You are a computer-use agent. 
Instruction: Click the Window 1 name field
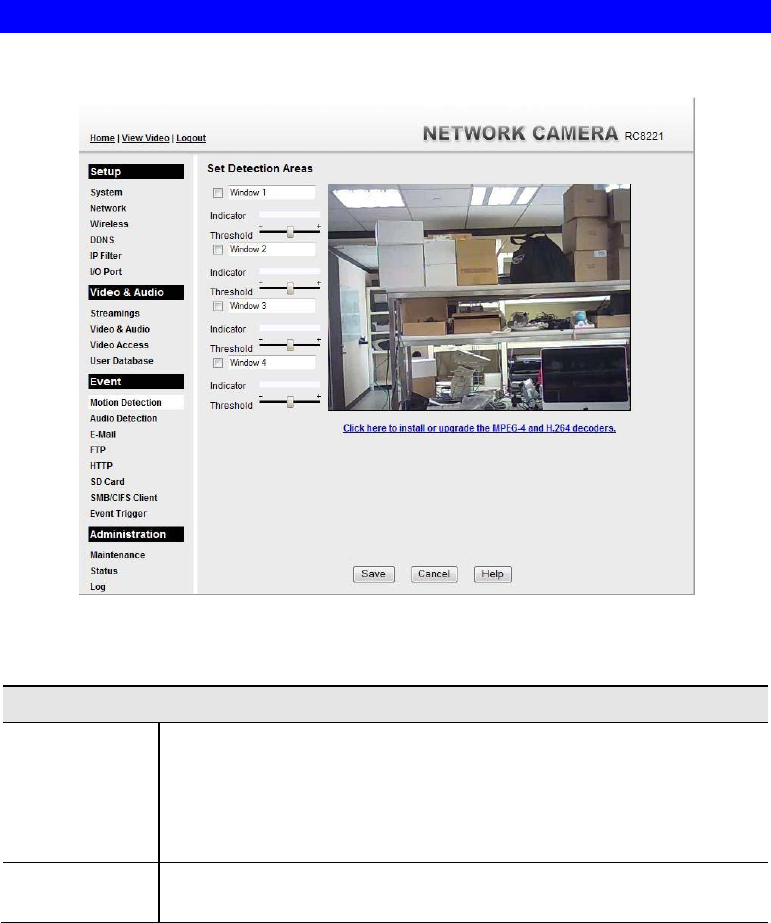pos(272,192)
